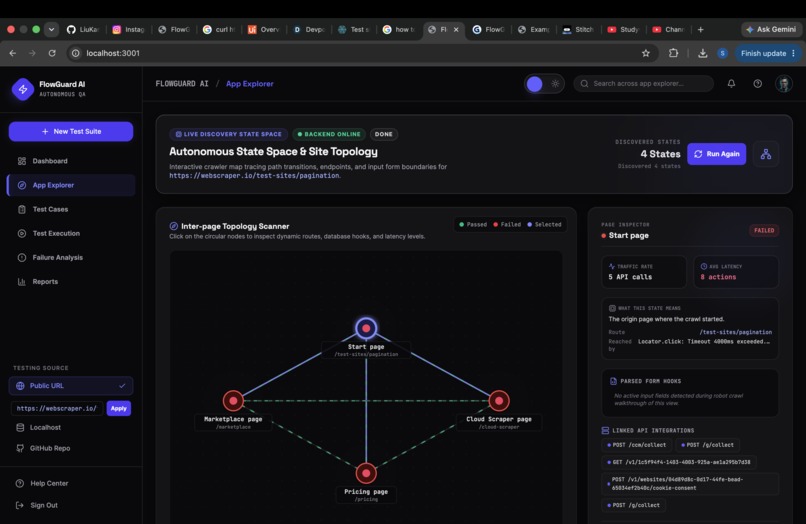The width and height of the screenshot is (806, 524).
Task: Select Public URL testing source
Action: 71,386
